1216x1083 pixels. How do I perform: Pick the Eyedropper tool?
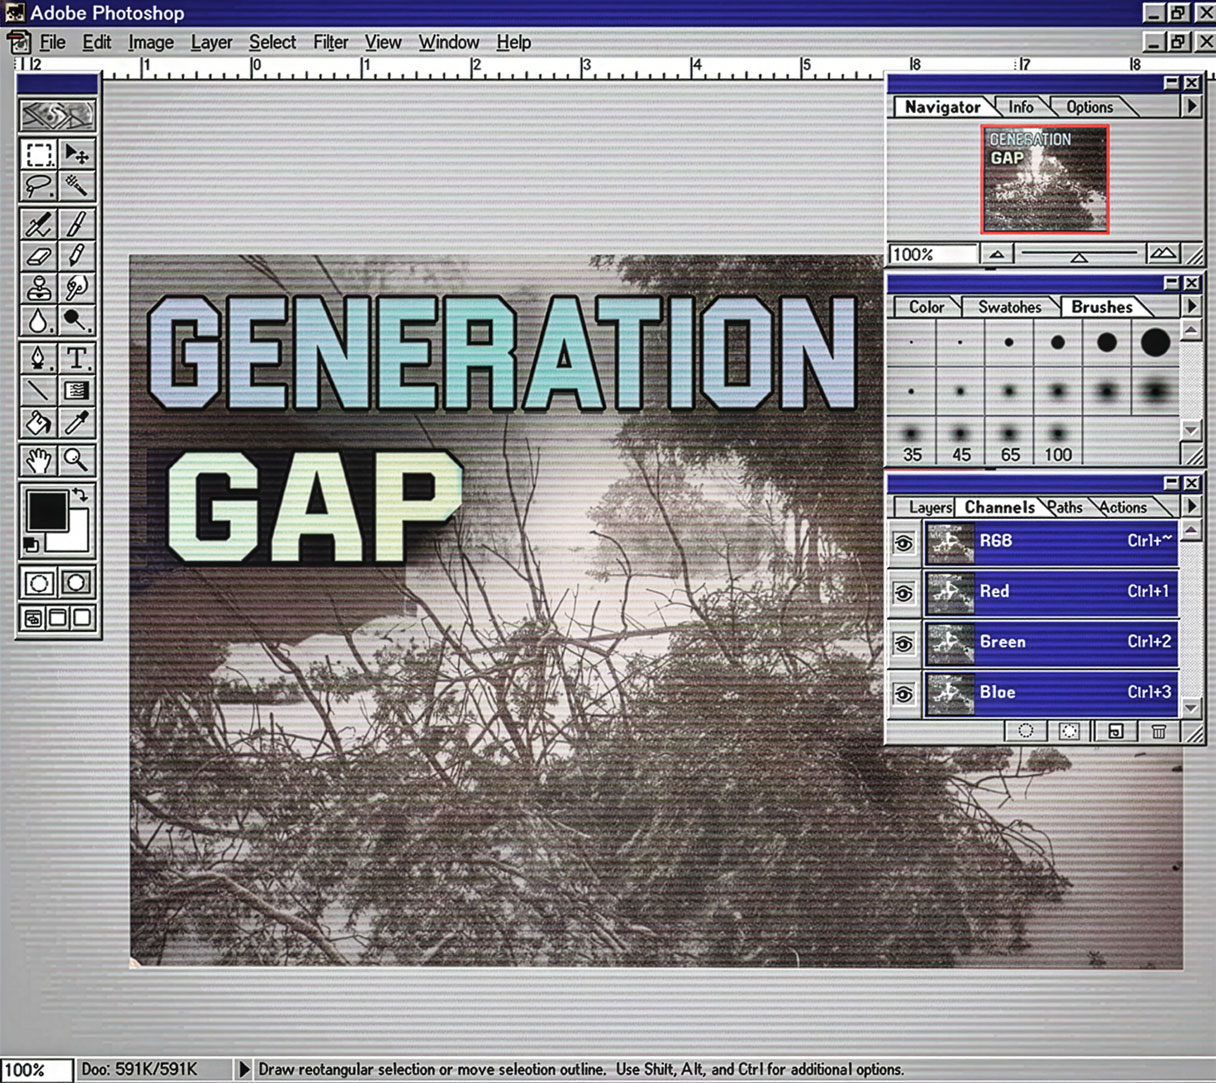coord(76,422)
